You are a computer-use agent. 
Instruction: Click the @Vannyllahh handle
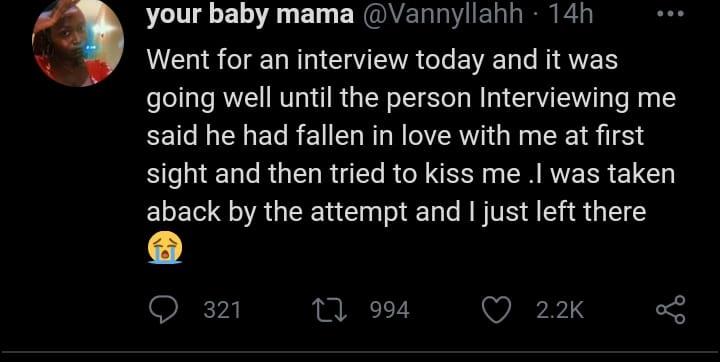tap(442, 15)
